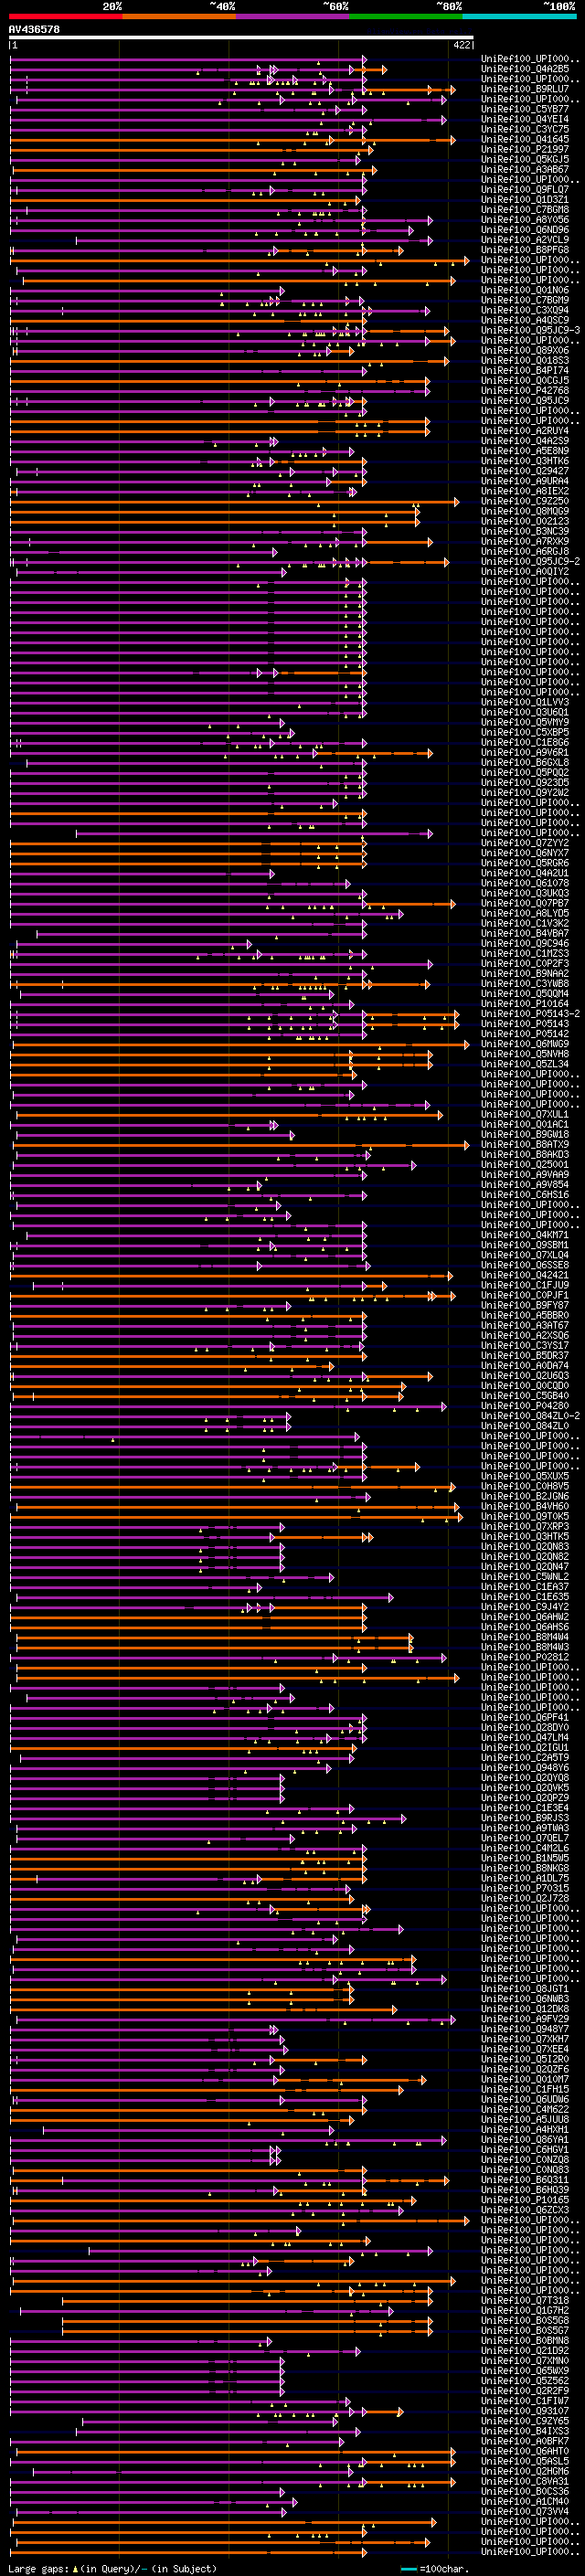Click the UniRef100_Q2U6Q3 entry
585x2576 pixels.
tap(524, 1375)
